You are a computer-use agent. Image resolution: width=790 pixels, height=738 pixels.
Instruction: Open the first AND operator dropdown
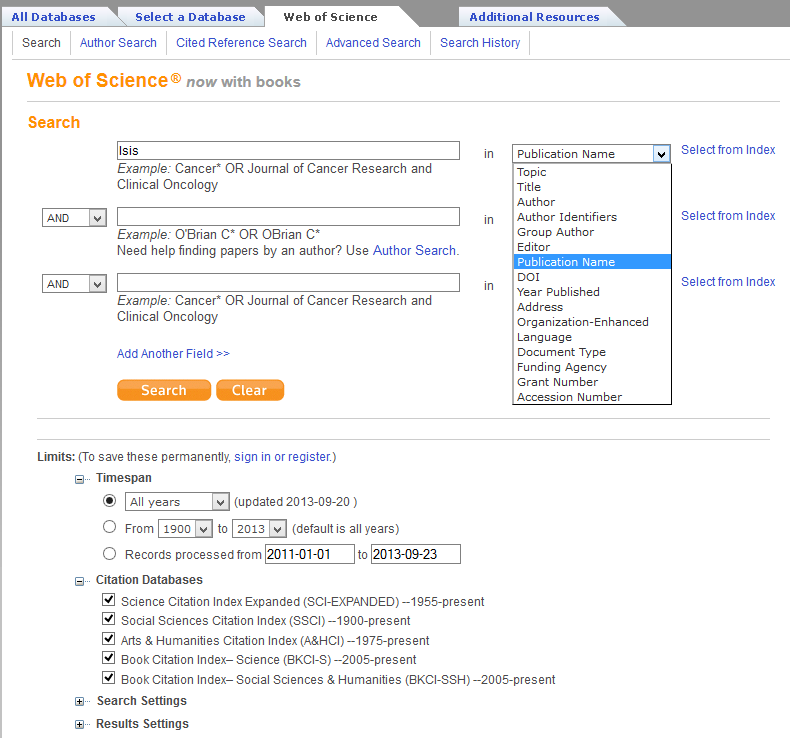[74, 218]
